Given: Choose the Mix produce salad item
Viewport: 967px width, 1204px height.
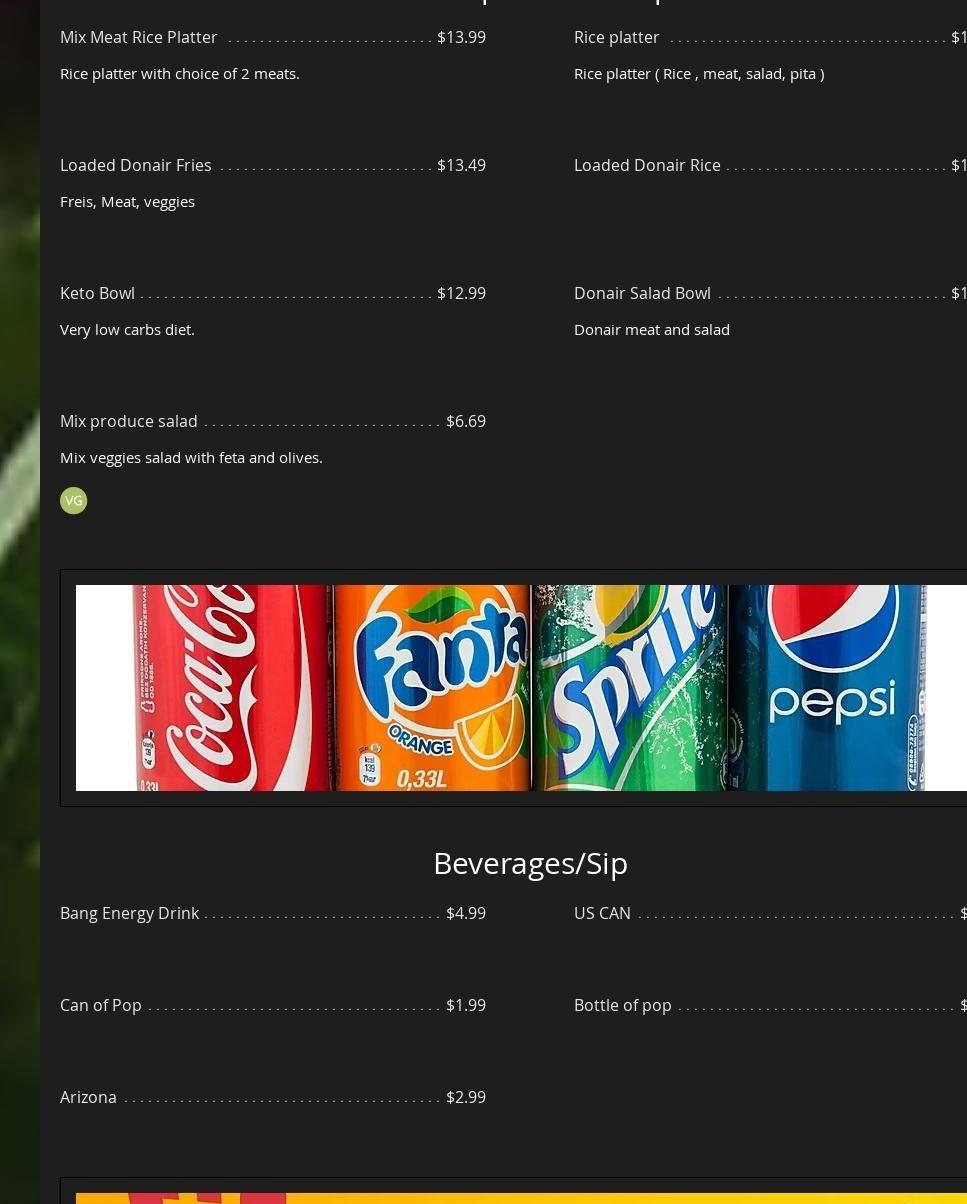Looking at the screenshot, I should point(129,421).
